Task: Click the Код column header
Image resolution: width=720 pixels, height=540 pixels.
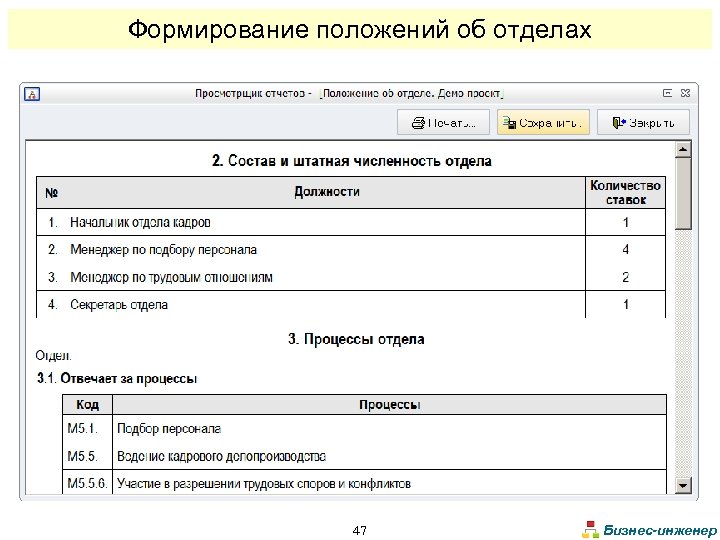Action: point(88,405)
